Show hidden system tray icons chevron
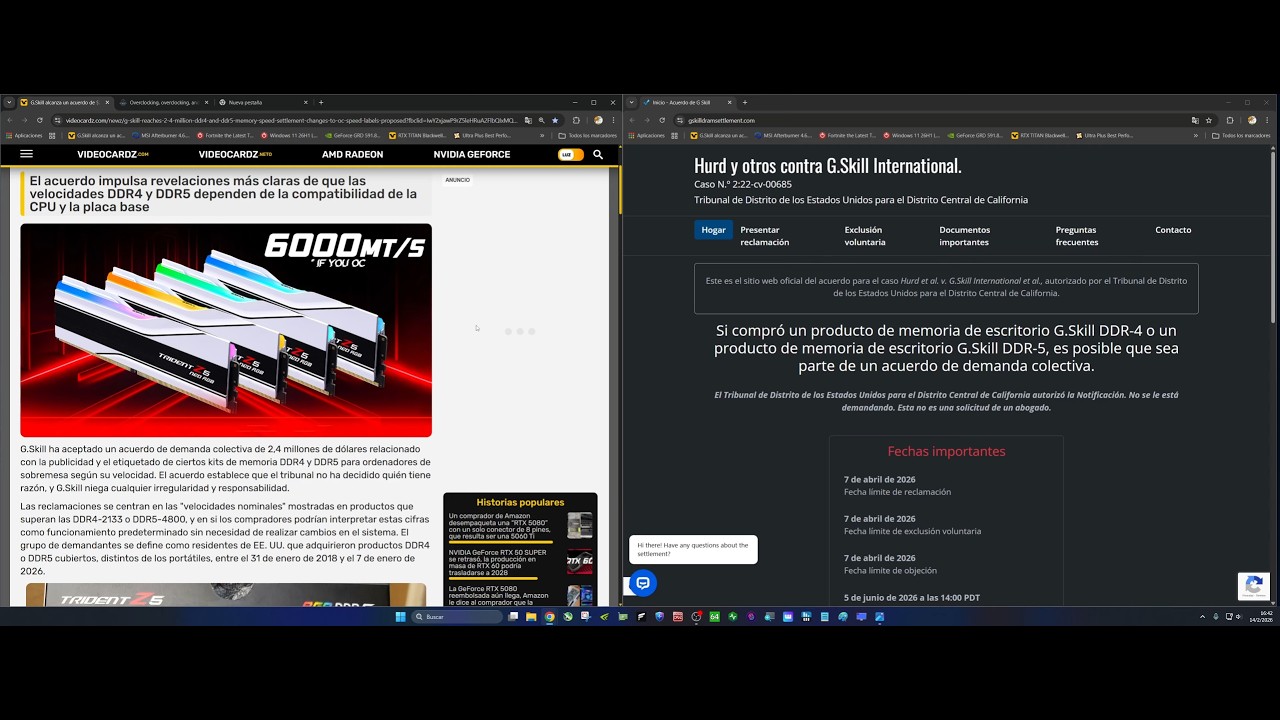This screenshot has width=1280, height=720. coord(1202,617)
